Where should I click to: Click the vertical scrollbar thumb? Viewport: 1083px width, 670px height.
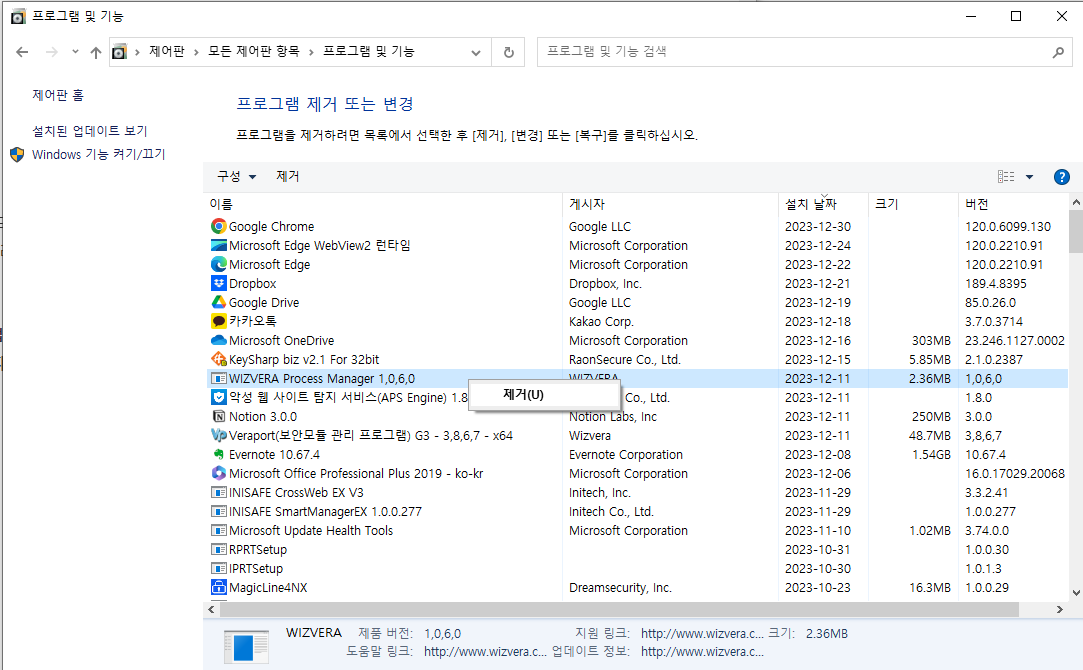[x=1075, y=231]
